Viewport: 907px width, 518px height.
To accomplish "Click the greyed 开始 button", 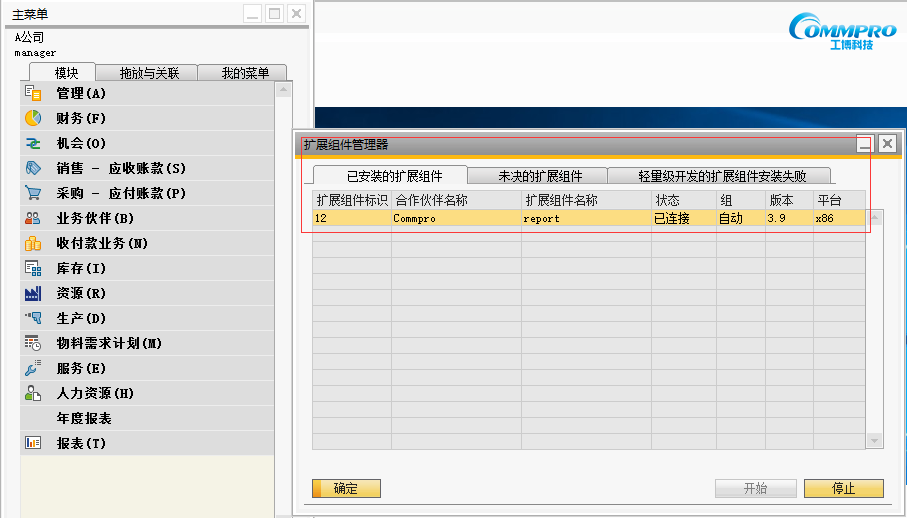I will (x=755, y=489).
